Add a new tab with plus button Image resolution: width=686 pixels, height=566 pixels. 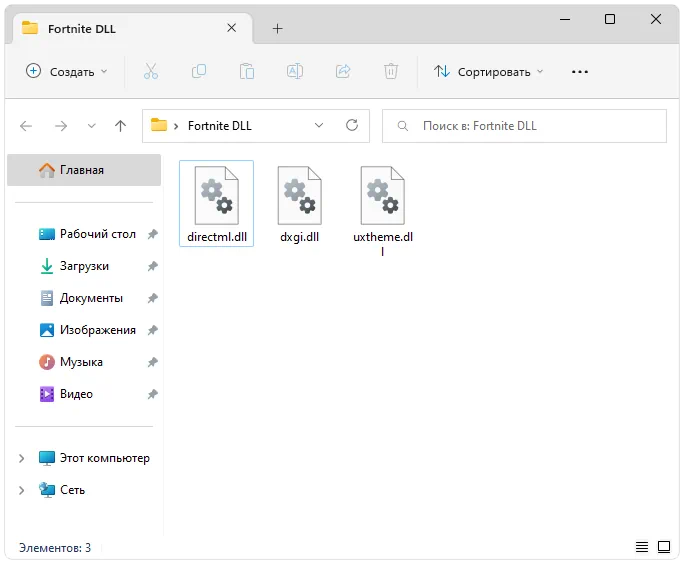point(277,29)
